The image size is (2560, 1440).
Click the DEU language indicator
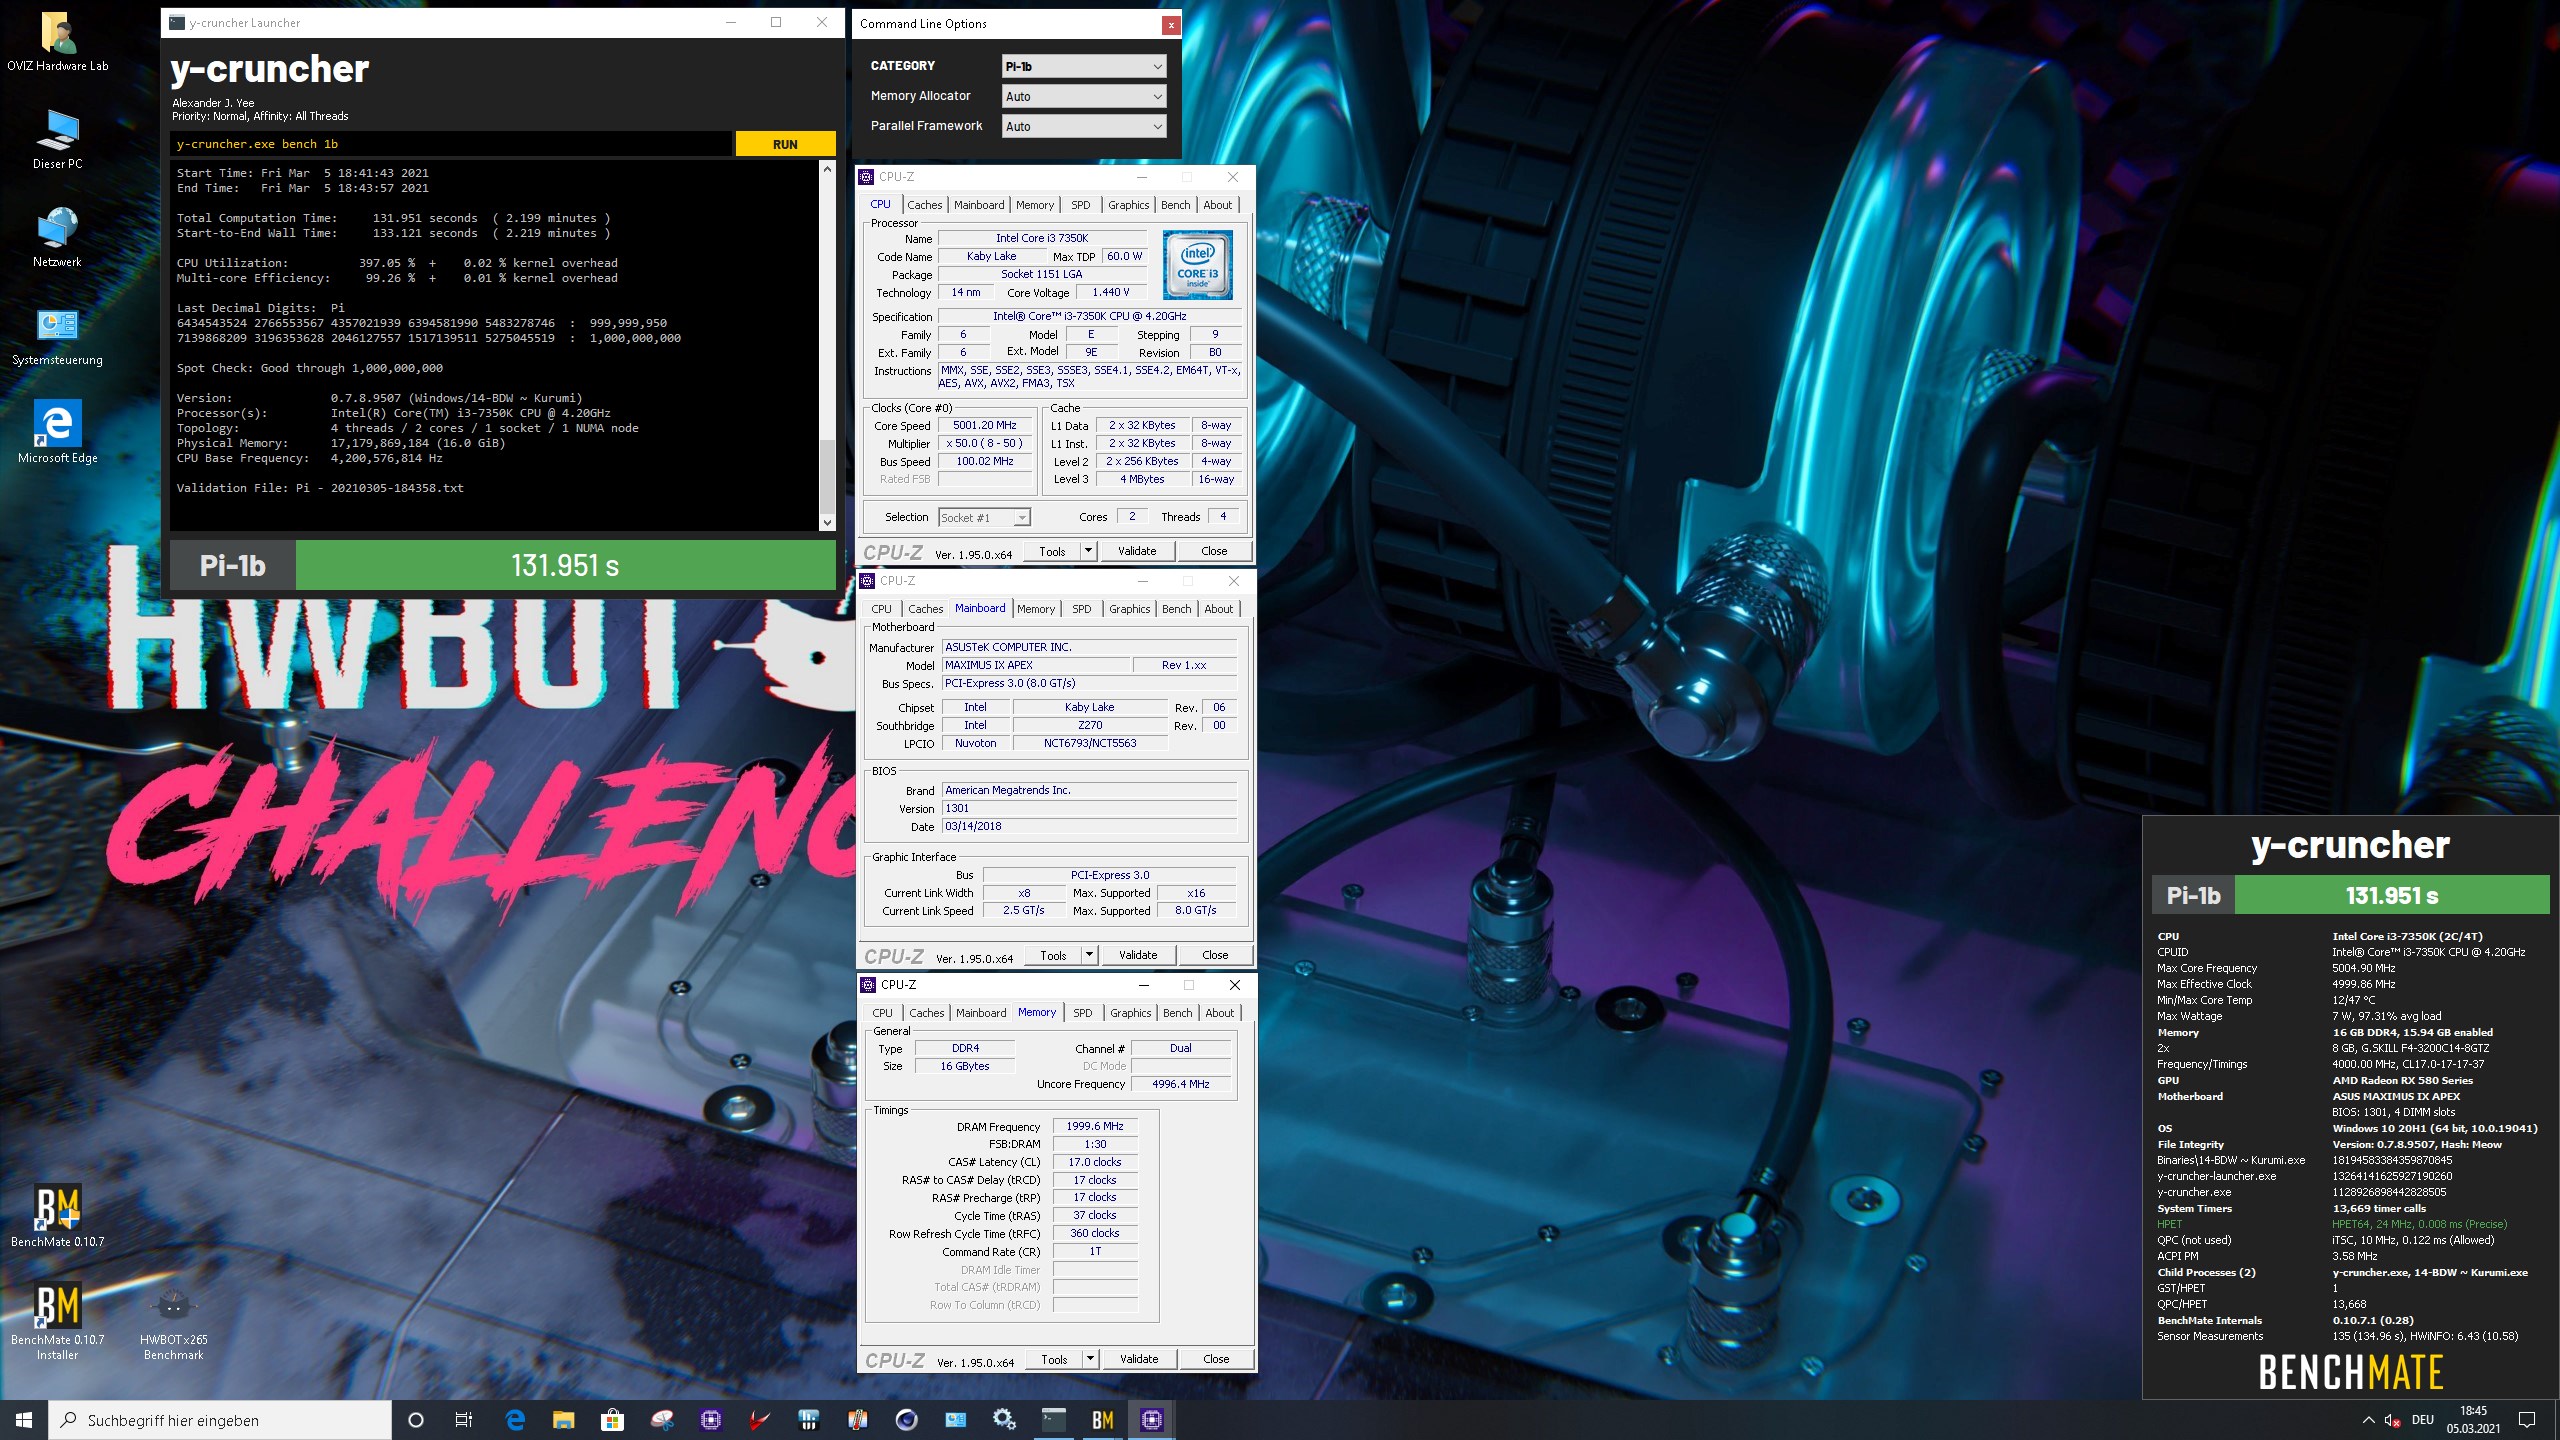point(2422,1420)
